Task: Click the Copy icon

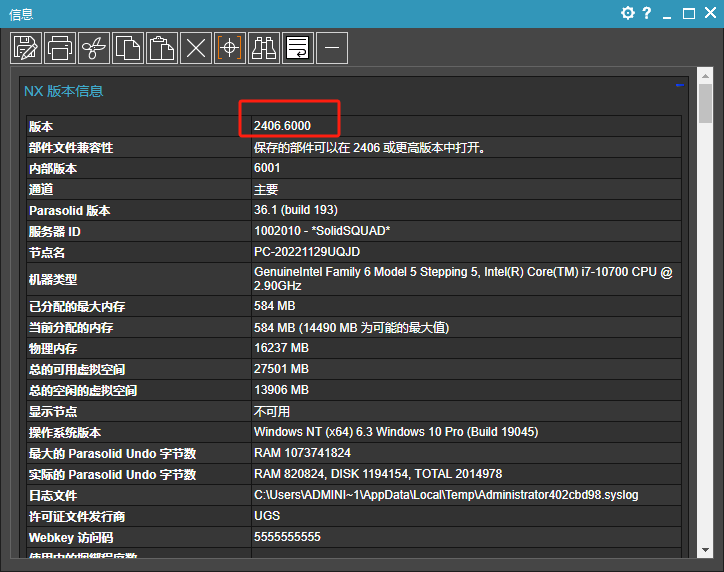Action: pyautogui.click(x=128, y=47)
